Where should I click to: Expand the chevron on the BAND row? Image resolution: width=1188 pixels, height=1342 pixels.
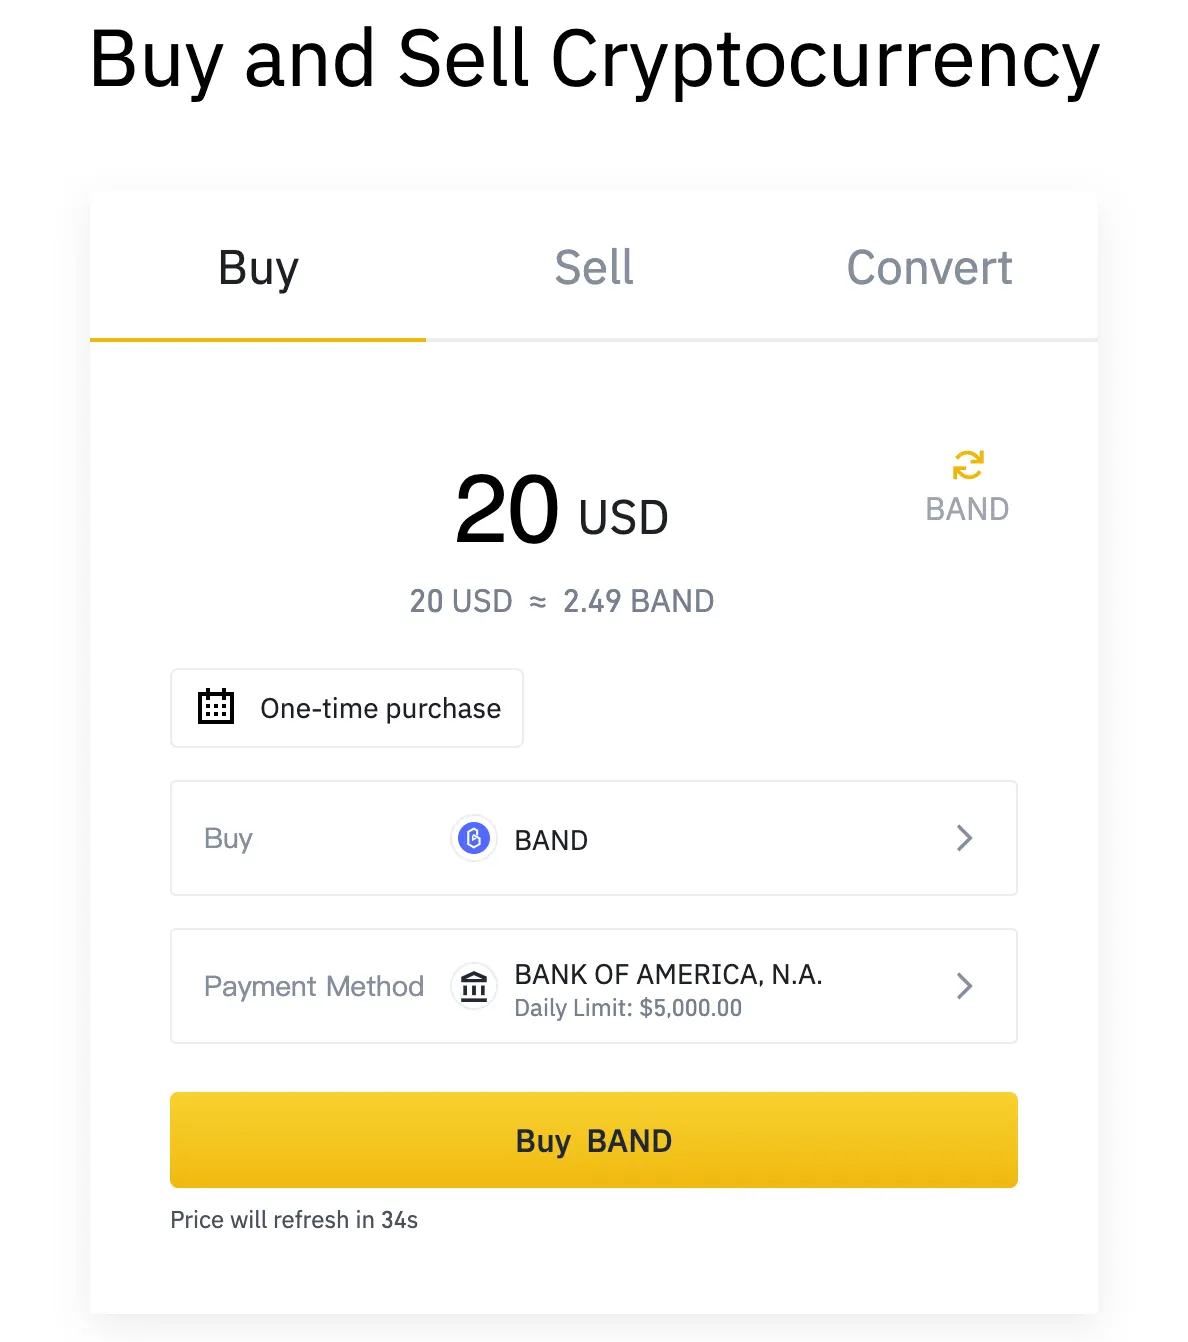point(964,838)
